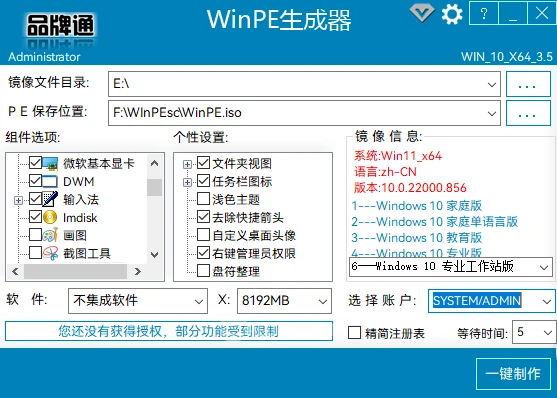557x398 pixels.
Task: Click the 品牌通 logo
Action: (x=60, y=27)
